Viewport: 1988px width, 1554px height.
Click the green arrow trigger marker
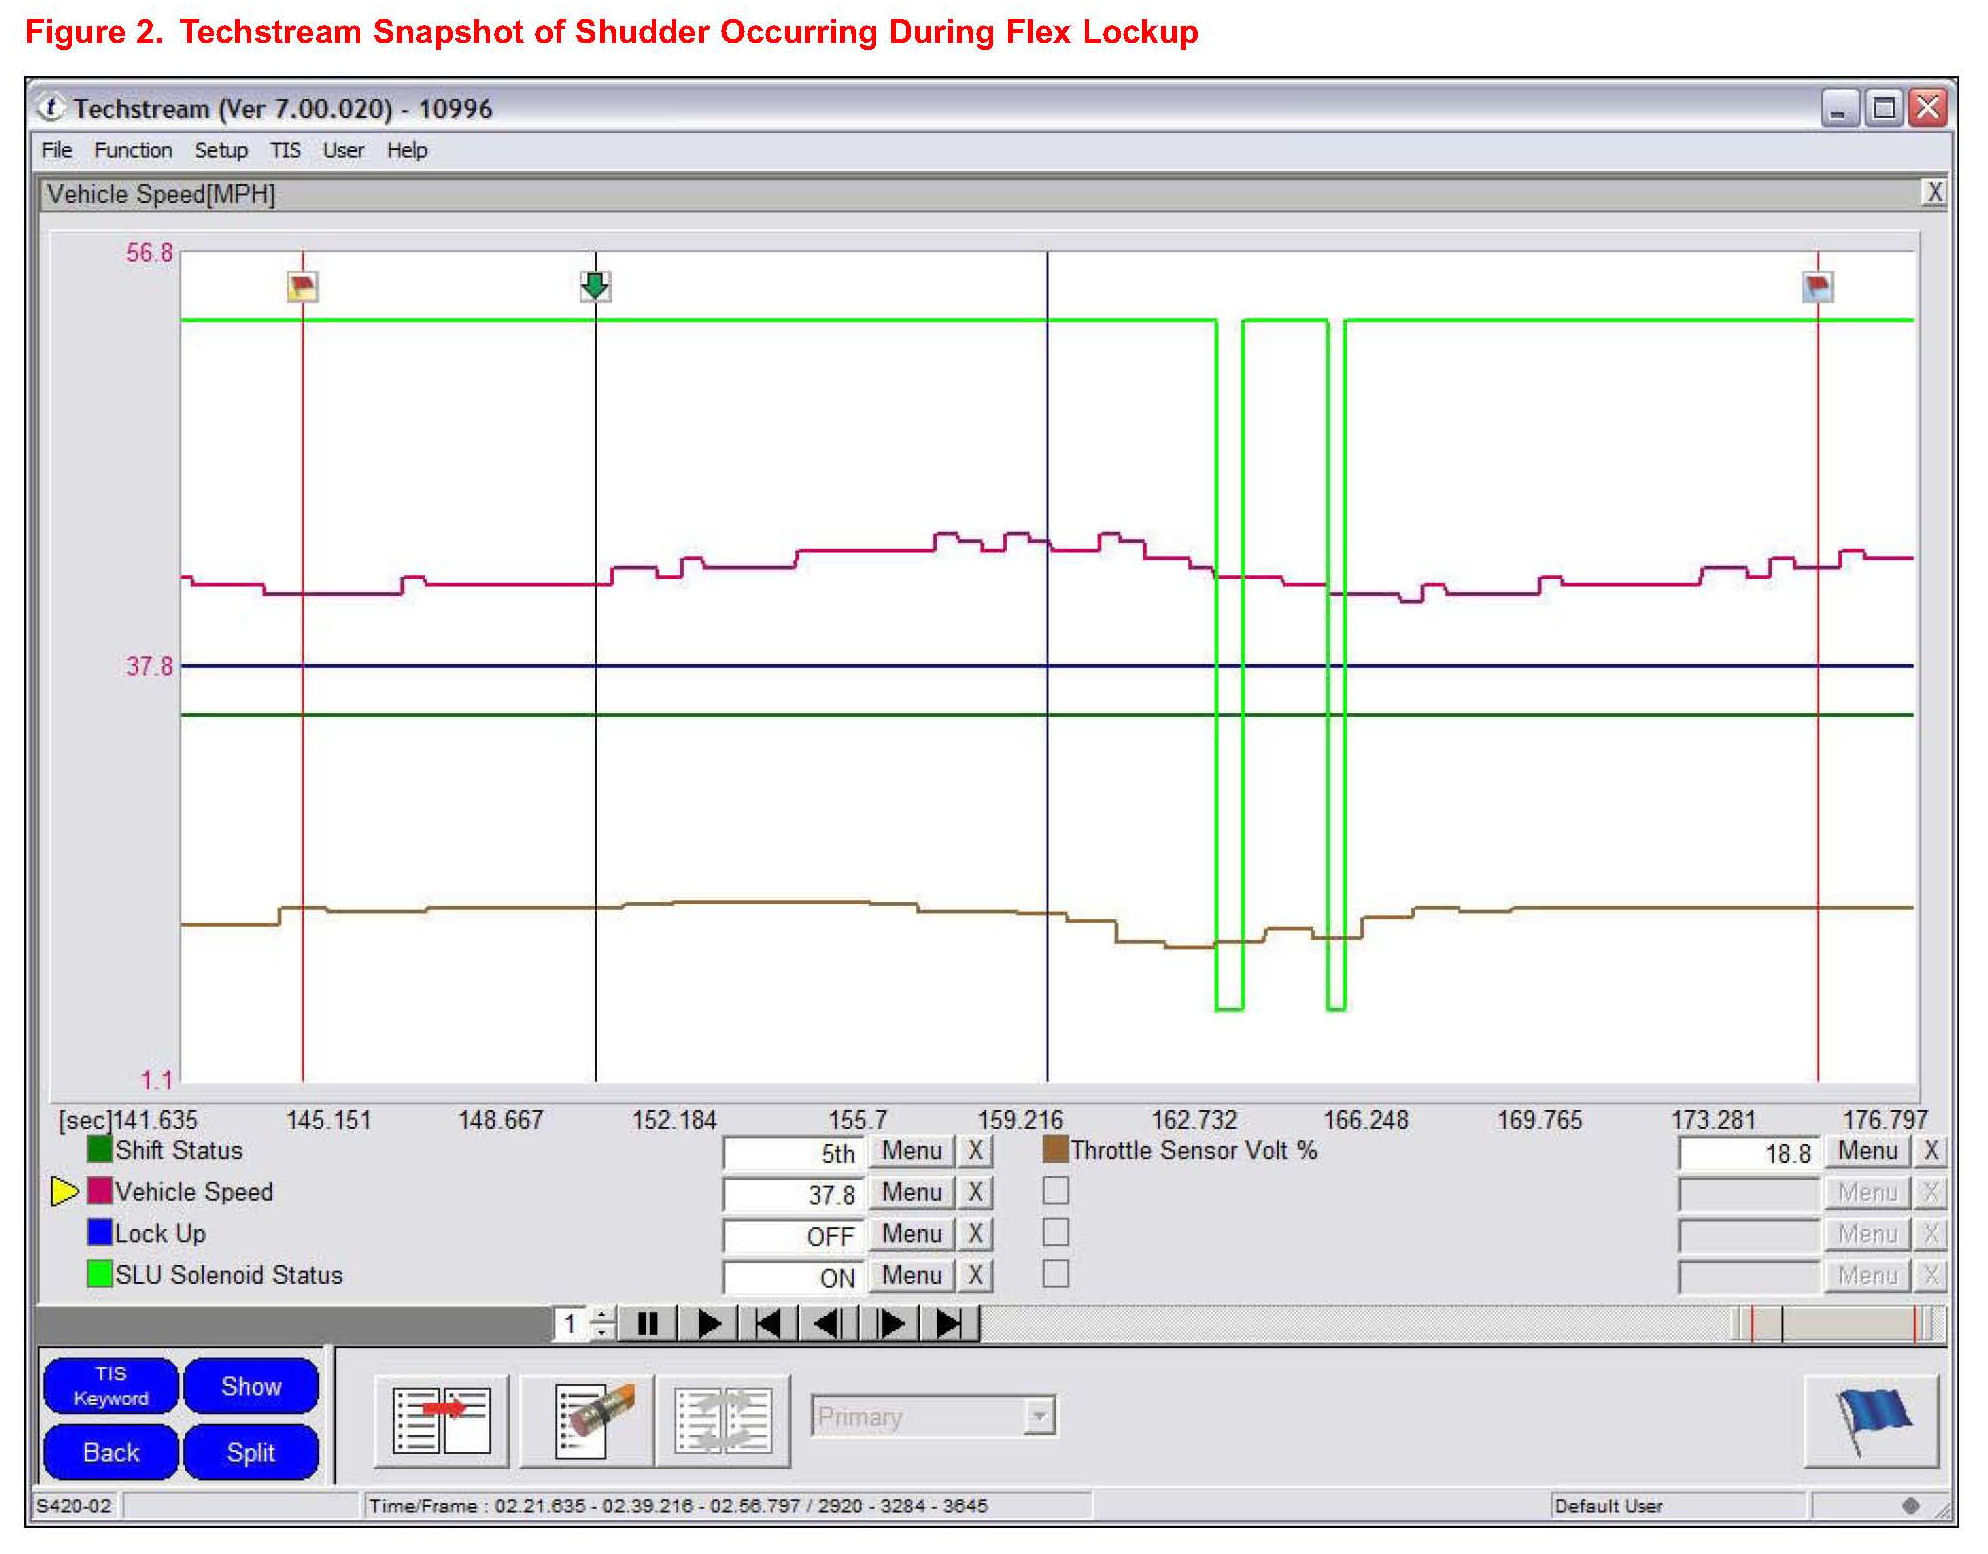point(595,286)
